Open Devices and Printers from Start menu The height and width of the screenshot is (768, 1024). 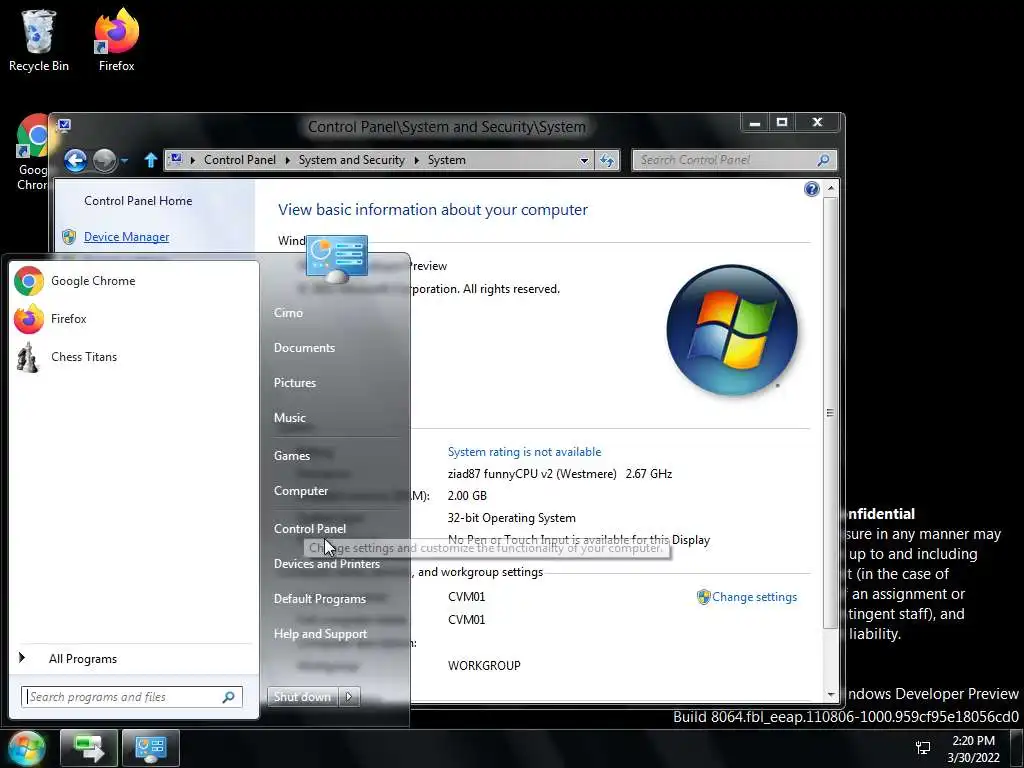pyautogui.click(x=327, y=564)
